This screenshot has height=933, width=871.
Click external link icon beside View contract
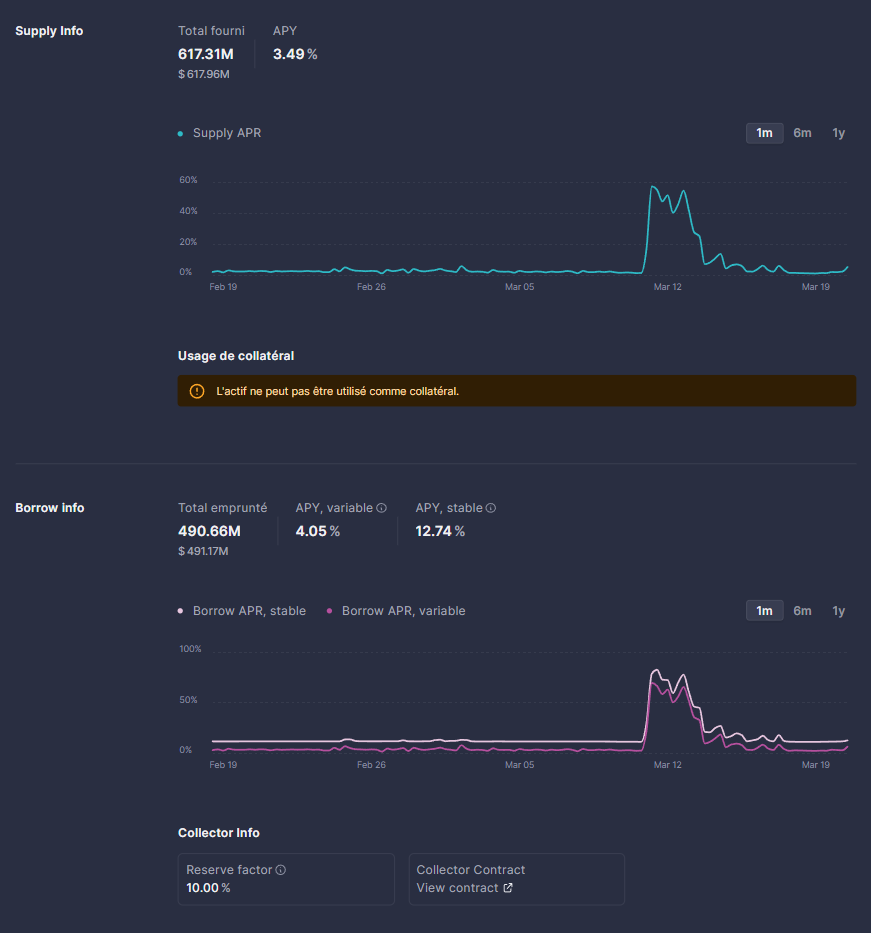coord(508,888)
